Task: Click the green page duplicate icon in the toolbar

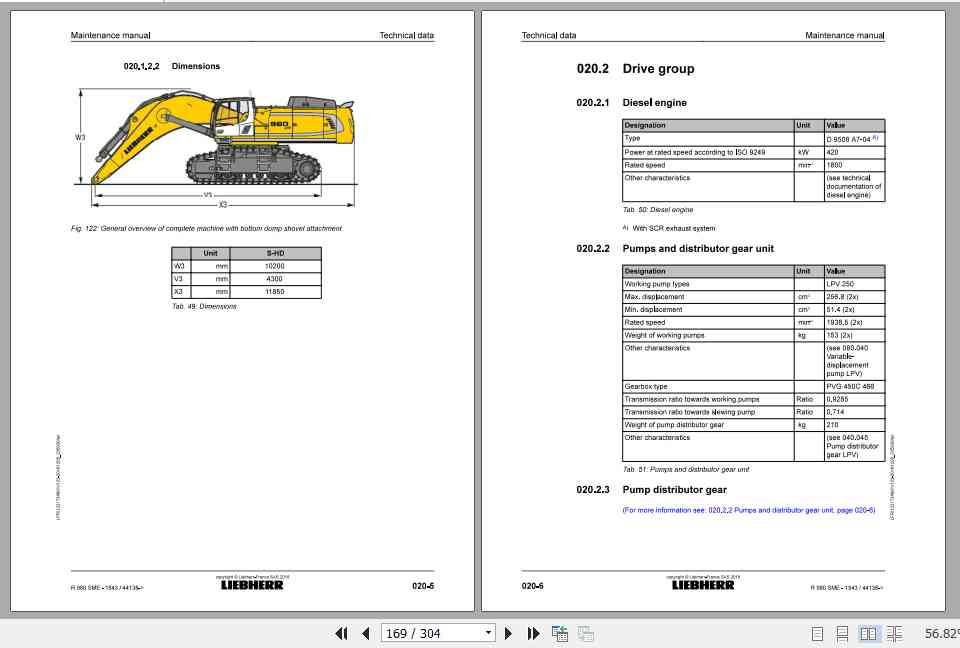Action: pyautogui.click(x=560, y=633)
